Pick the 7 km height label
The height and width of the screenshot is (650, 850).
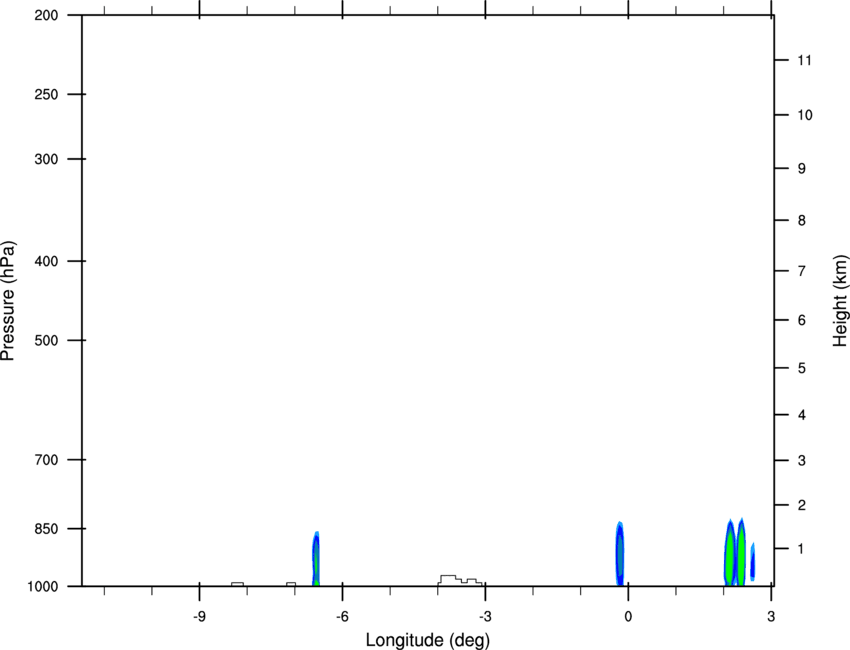click(802, 271)
